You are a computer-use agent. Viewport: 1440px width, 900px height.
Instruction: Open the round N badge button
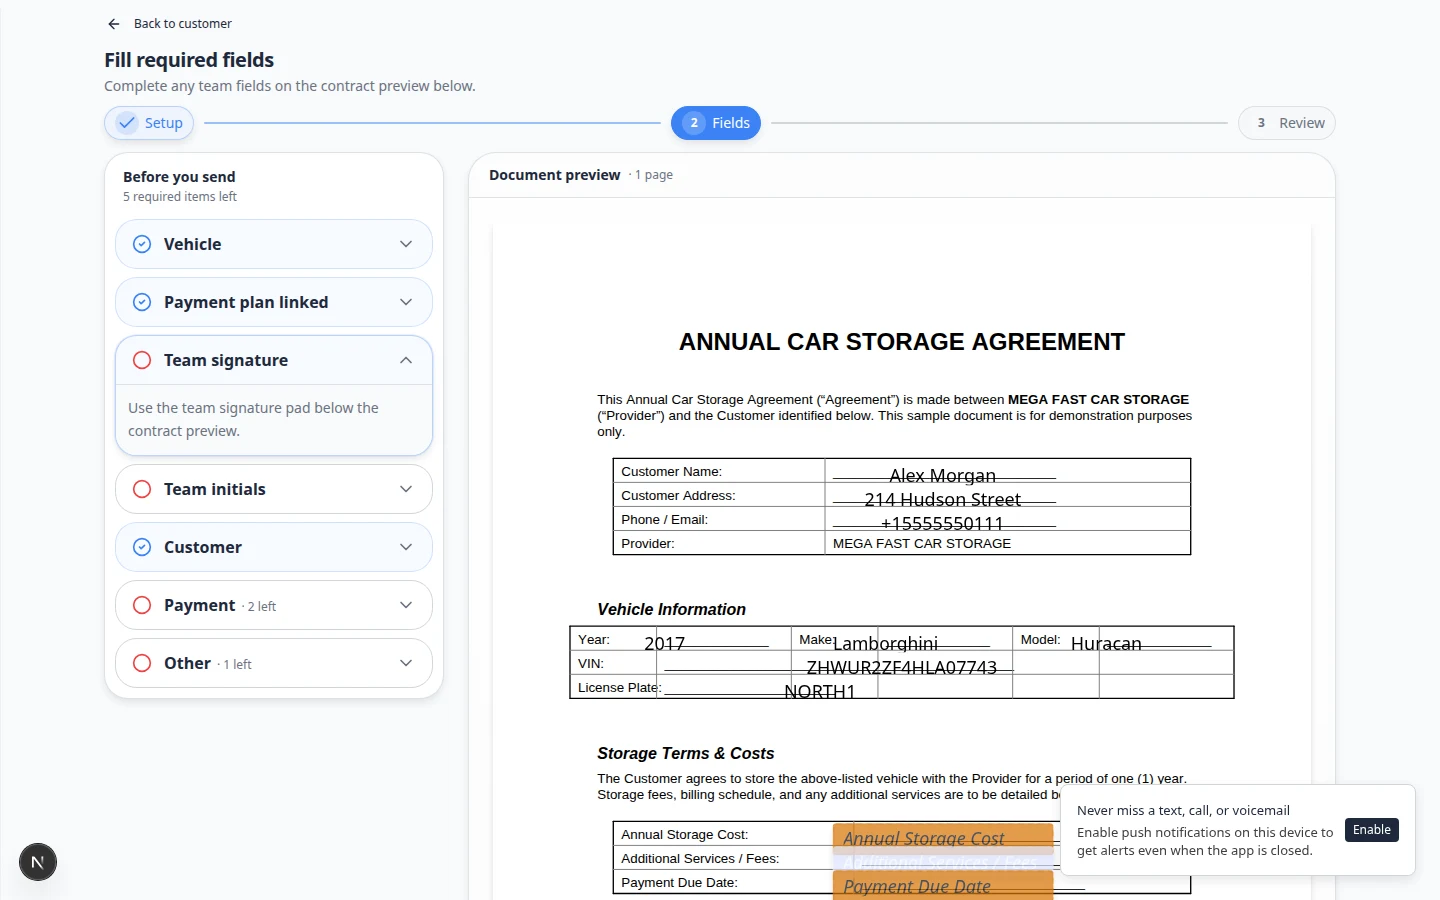pyautogui.click(x=38, y=862)
